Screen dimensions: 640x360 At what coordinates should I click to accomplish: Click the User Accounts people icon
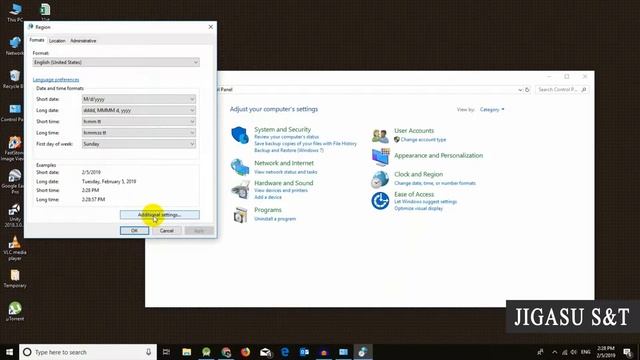380,136
